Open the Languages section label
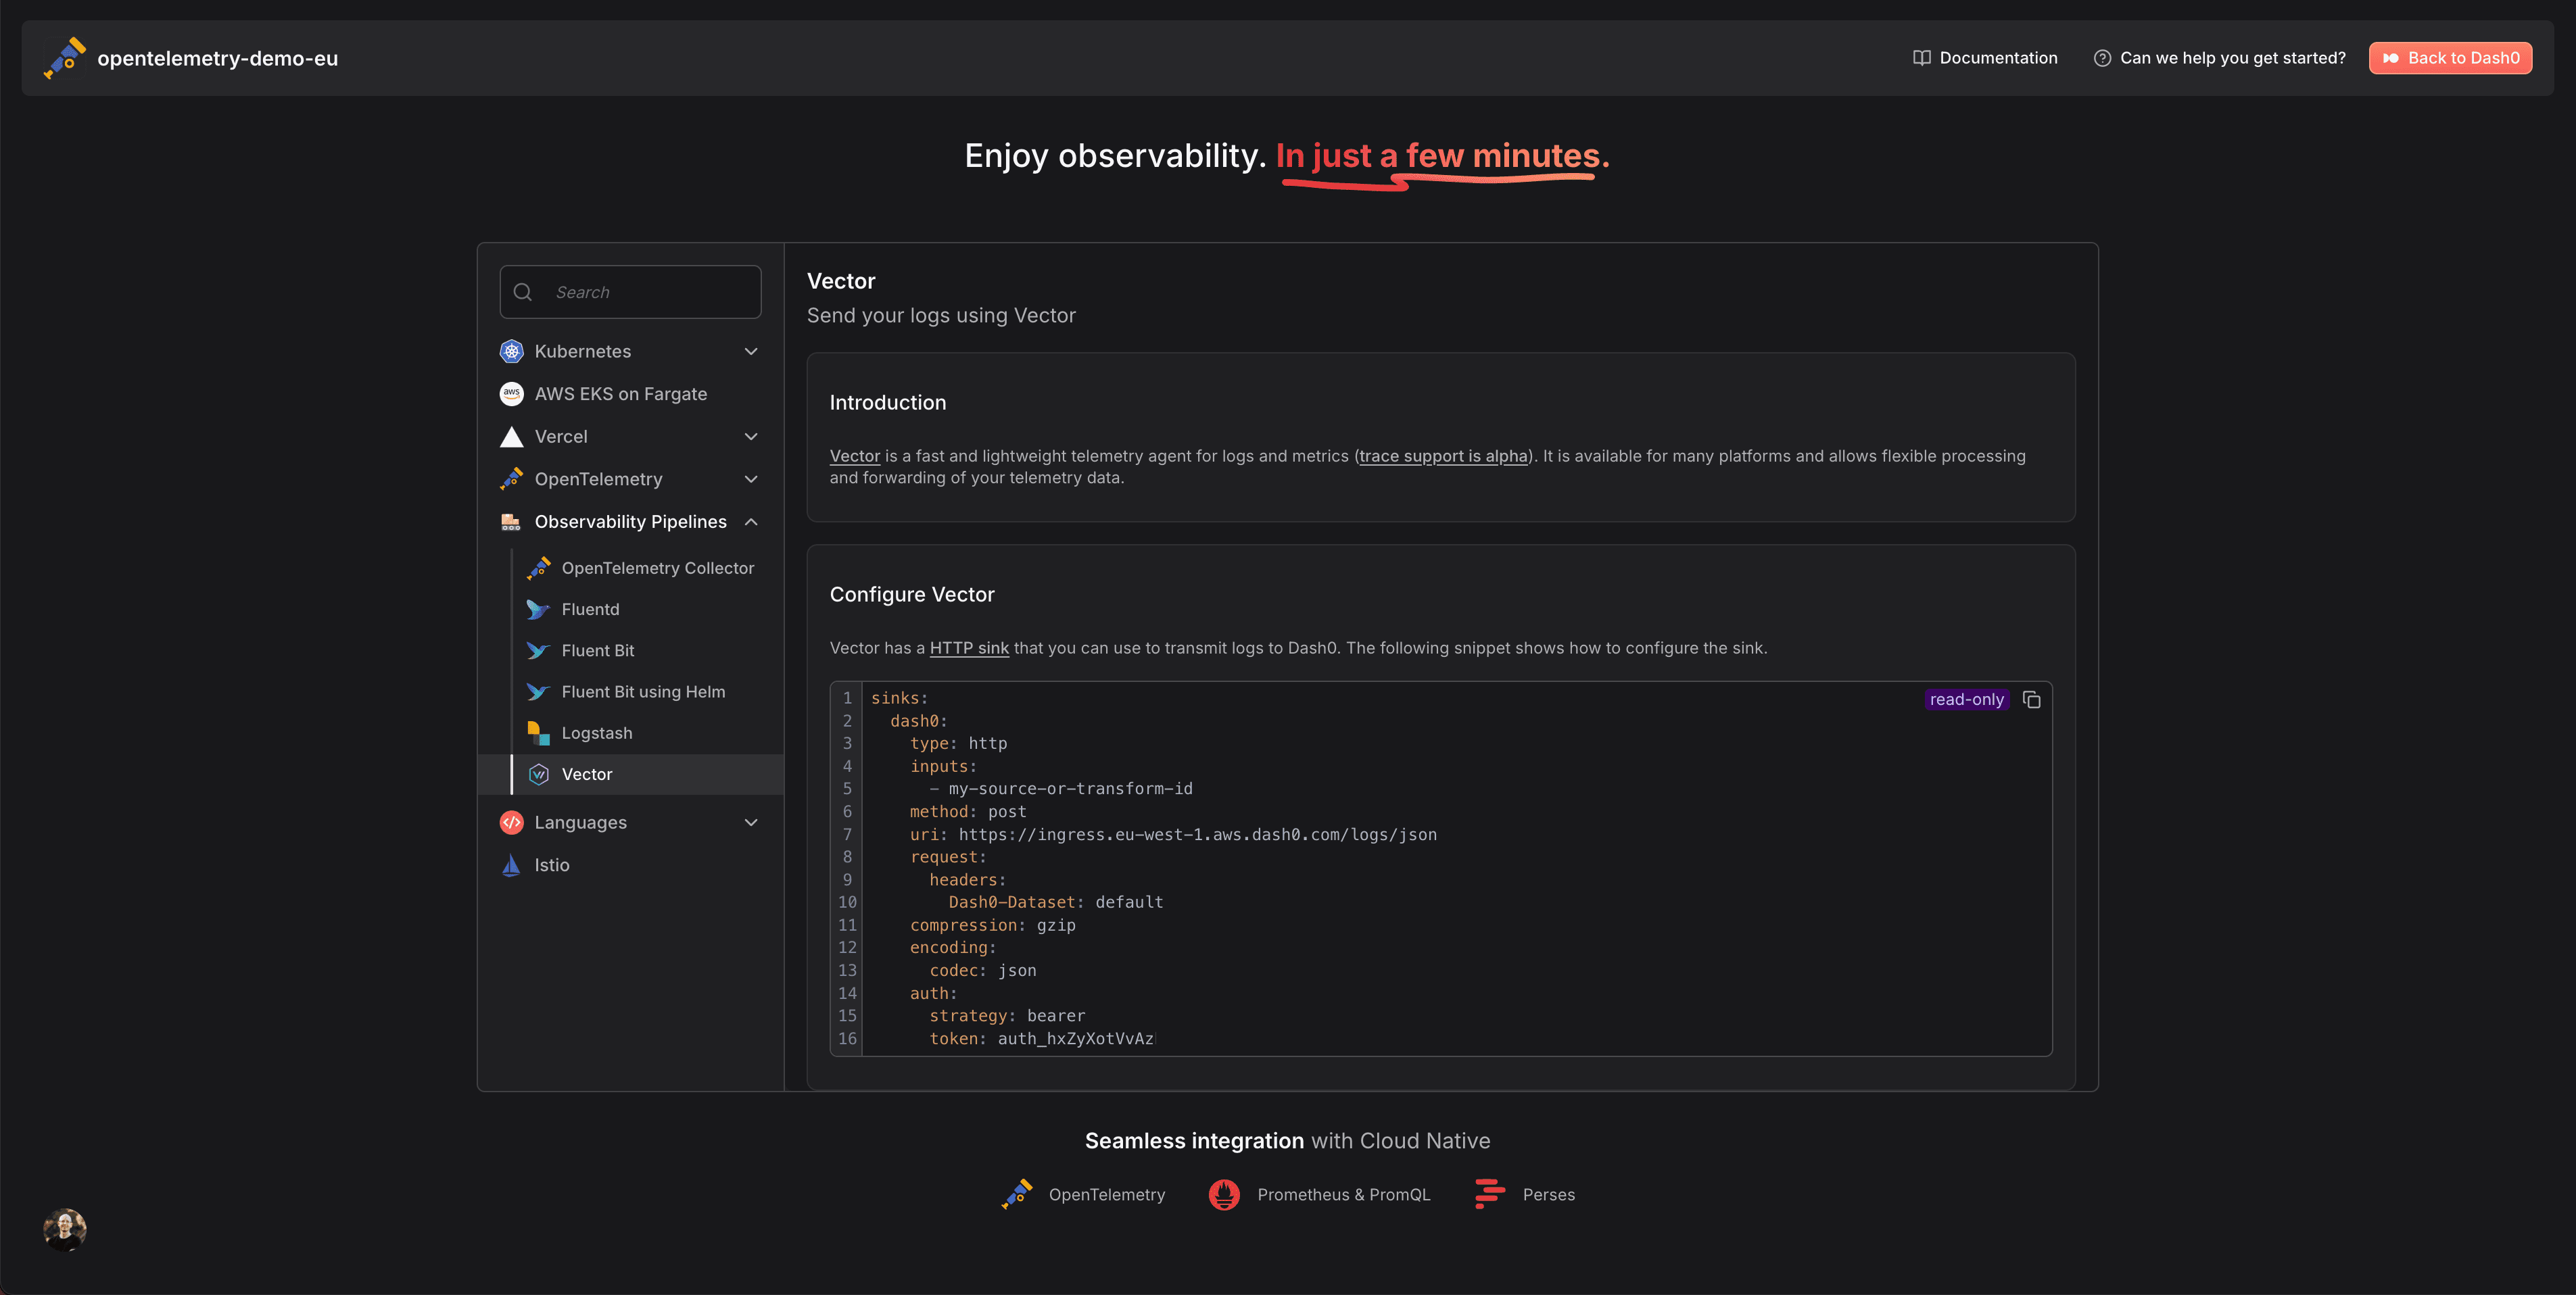The image size is (2576, 1295). click(x=580, y=822)
